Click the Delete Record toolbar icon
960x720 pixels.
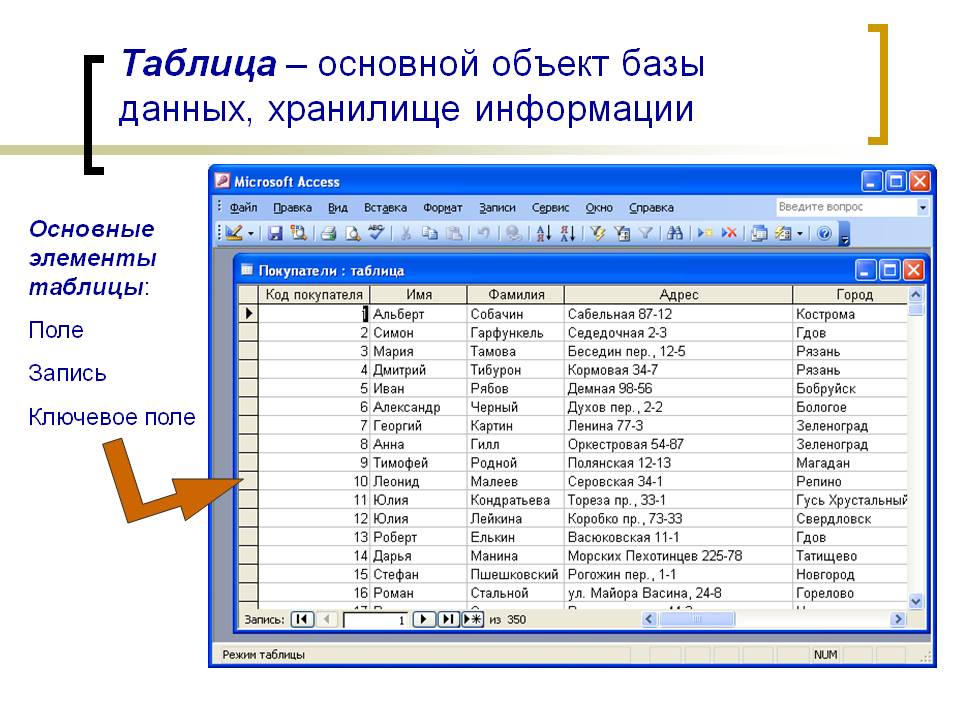729,233
